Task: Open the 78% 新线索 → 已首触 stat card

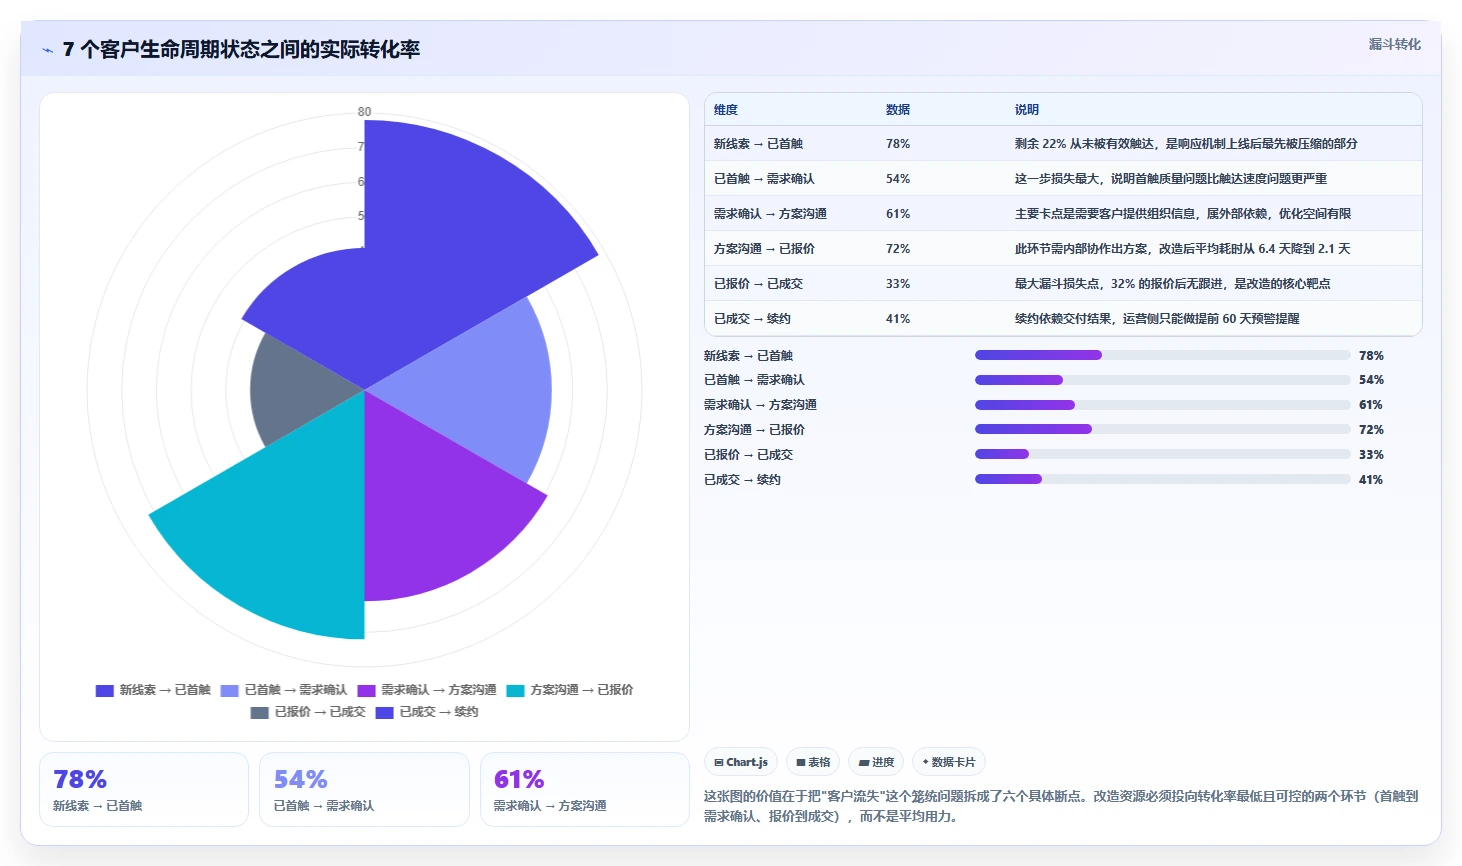Action: pyautogui.click(x=144, y=790)
